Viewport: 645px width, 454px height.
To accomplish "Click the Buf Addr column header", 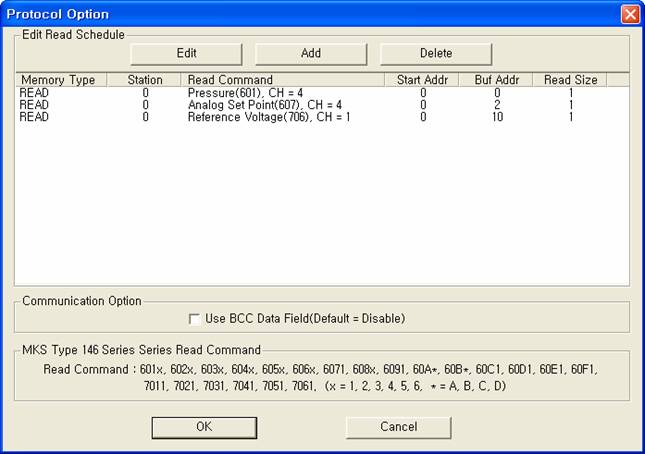I will pyautogui.click(x=496, y=80).
